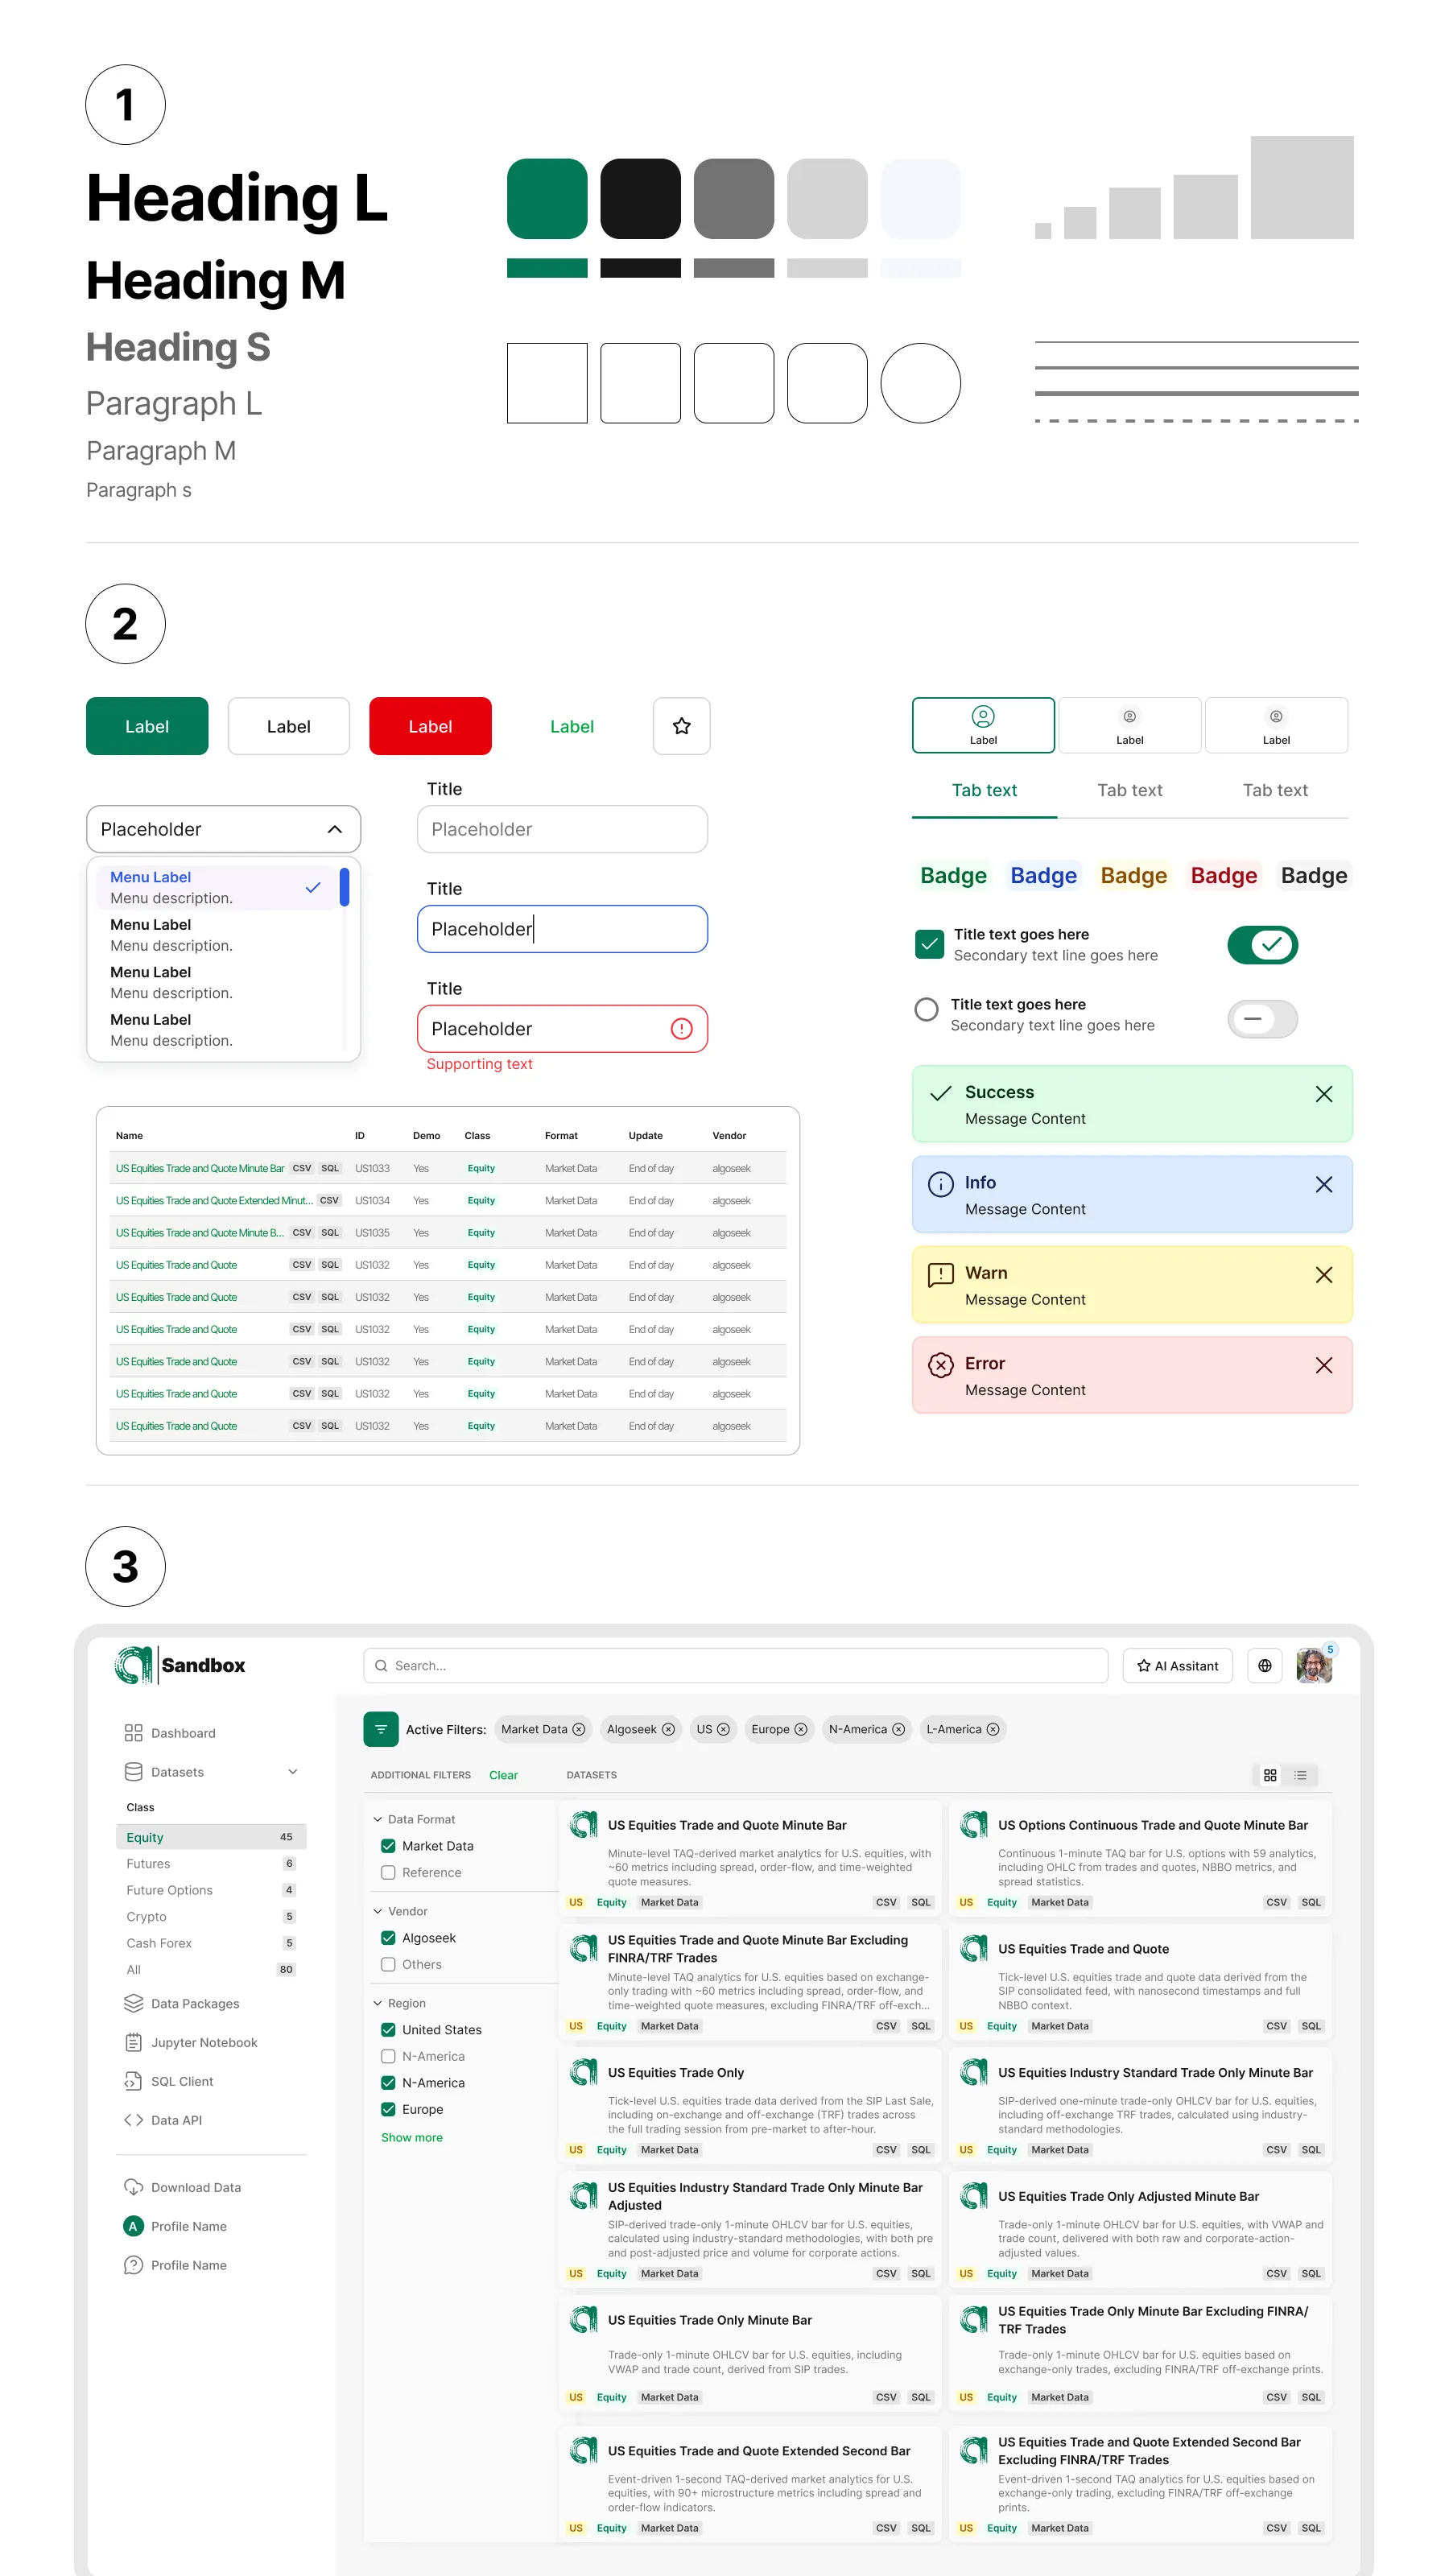Remove the Algoseek active filter chip
The image size is (1449, 2576).
click(669, 1729)
